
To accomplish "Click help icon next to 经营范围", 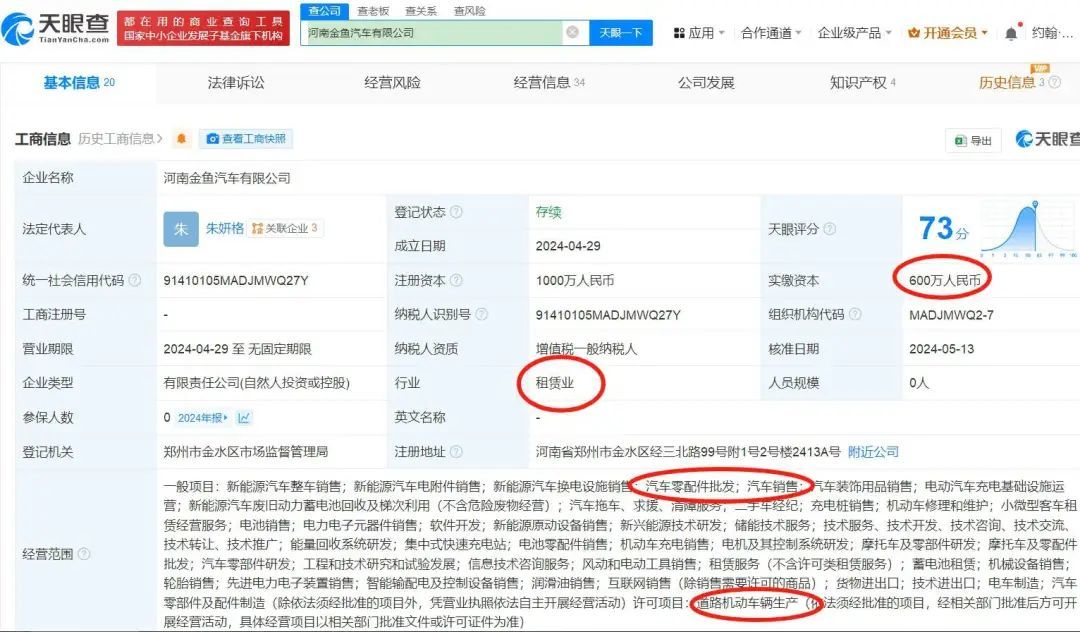I will (84, 554).
